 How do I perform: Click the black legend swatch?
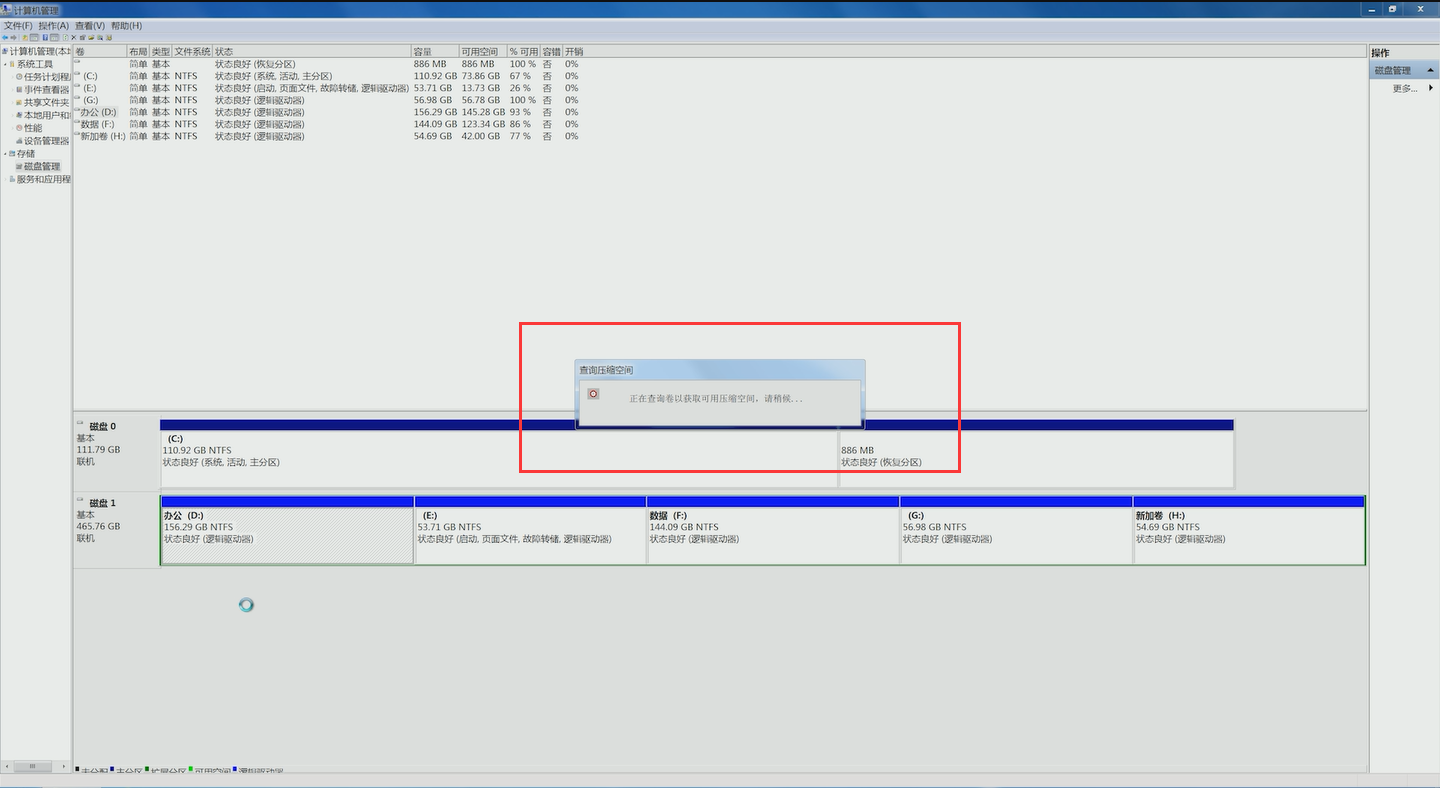click(77, 769)
